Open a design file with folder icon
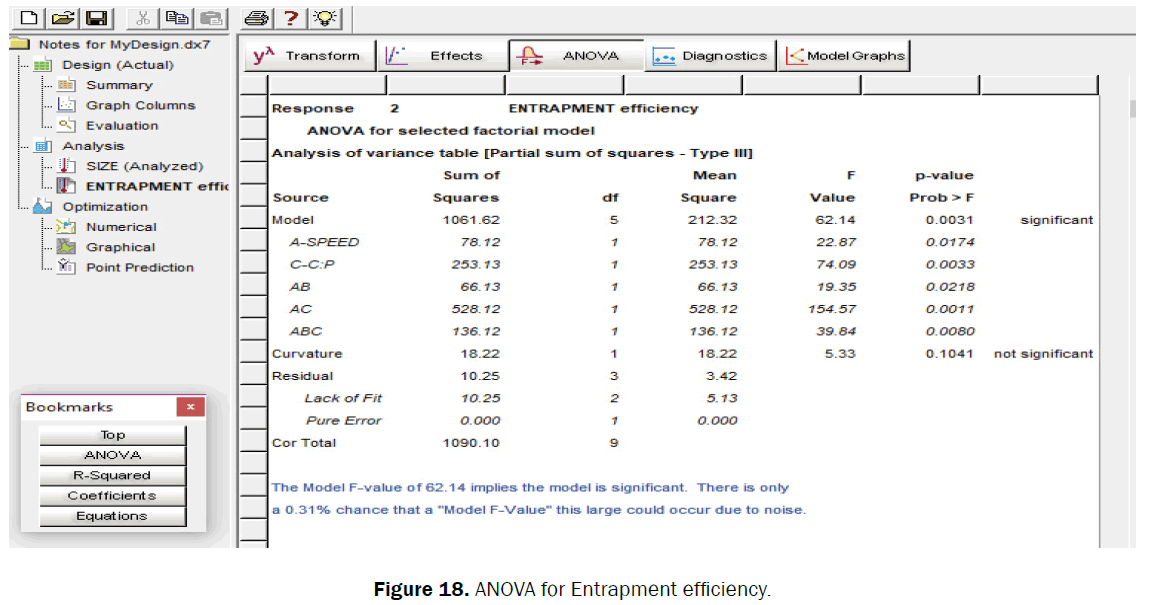 (63, 18)
